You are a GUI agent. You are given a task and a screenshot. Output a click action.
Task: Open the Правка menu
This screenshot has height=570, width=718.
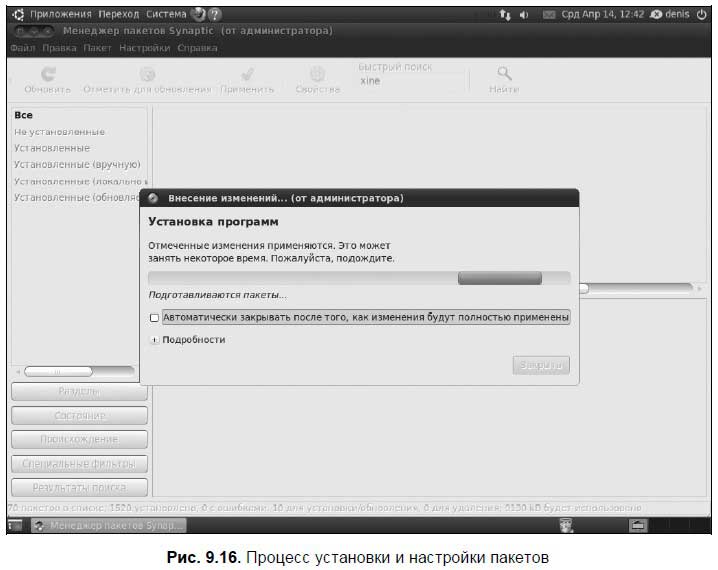(59, 48)
